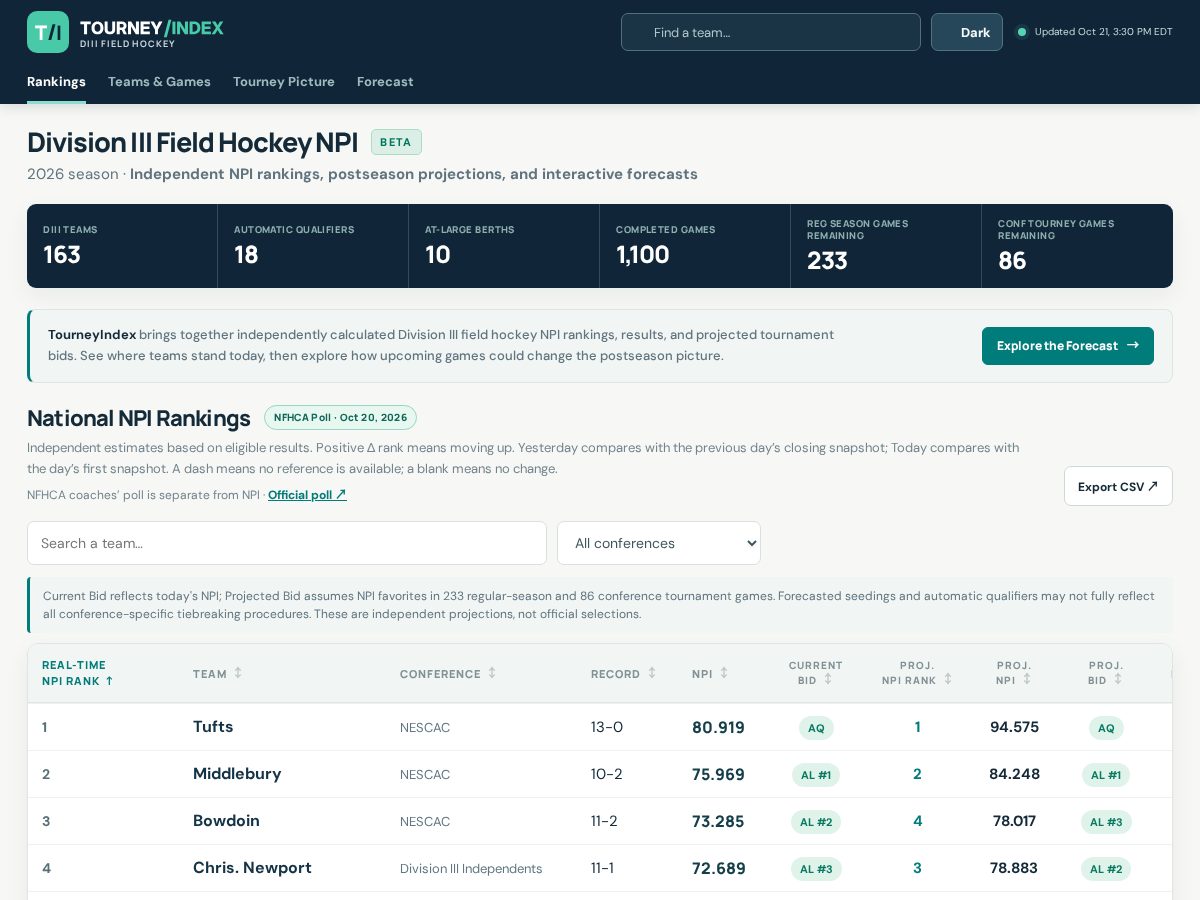Screen dimensions: 1200x900
Task: Click Chris. Newport current bid AL #3 badge
Action: click(x=816, y=869)
